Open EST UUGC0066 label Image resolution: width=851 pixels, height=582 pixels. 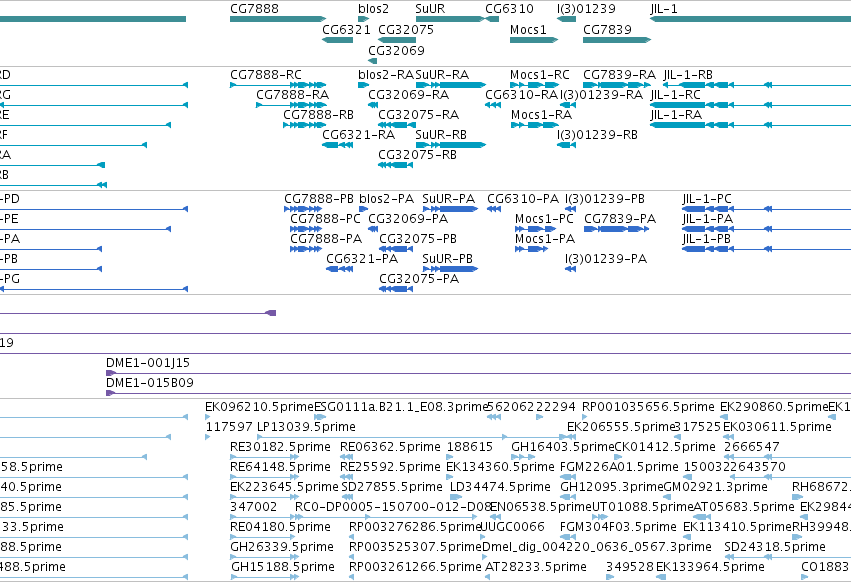click(x=513, y=527)
